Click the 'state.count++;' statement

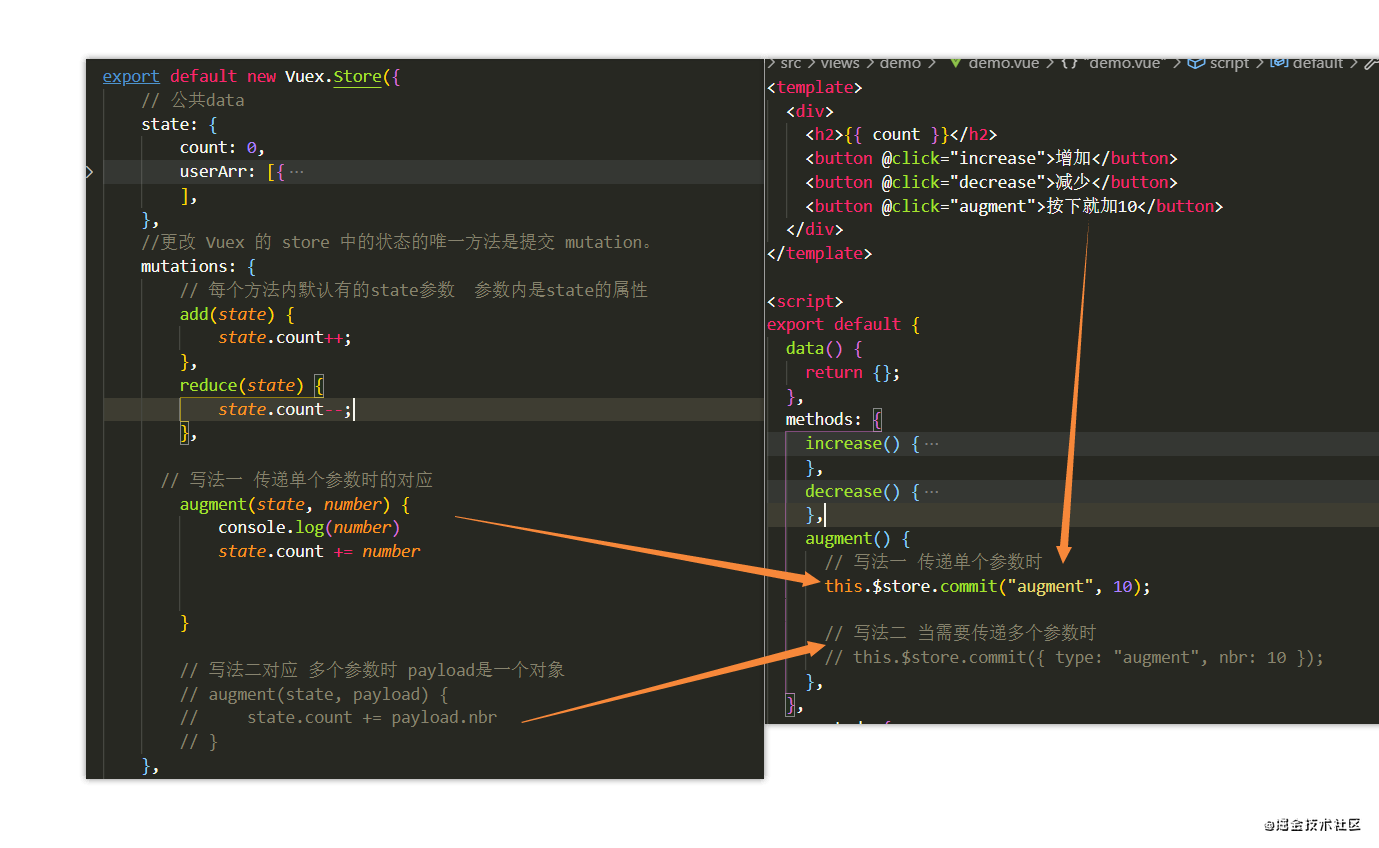285,338
